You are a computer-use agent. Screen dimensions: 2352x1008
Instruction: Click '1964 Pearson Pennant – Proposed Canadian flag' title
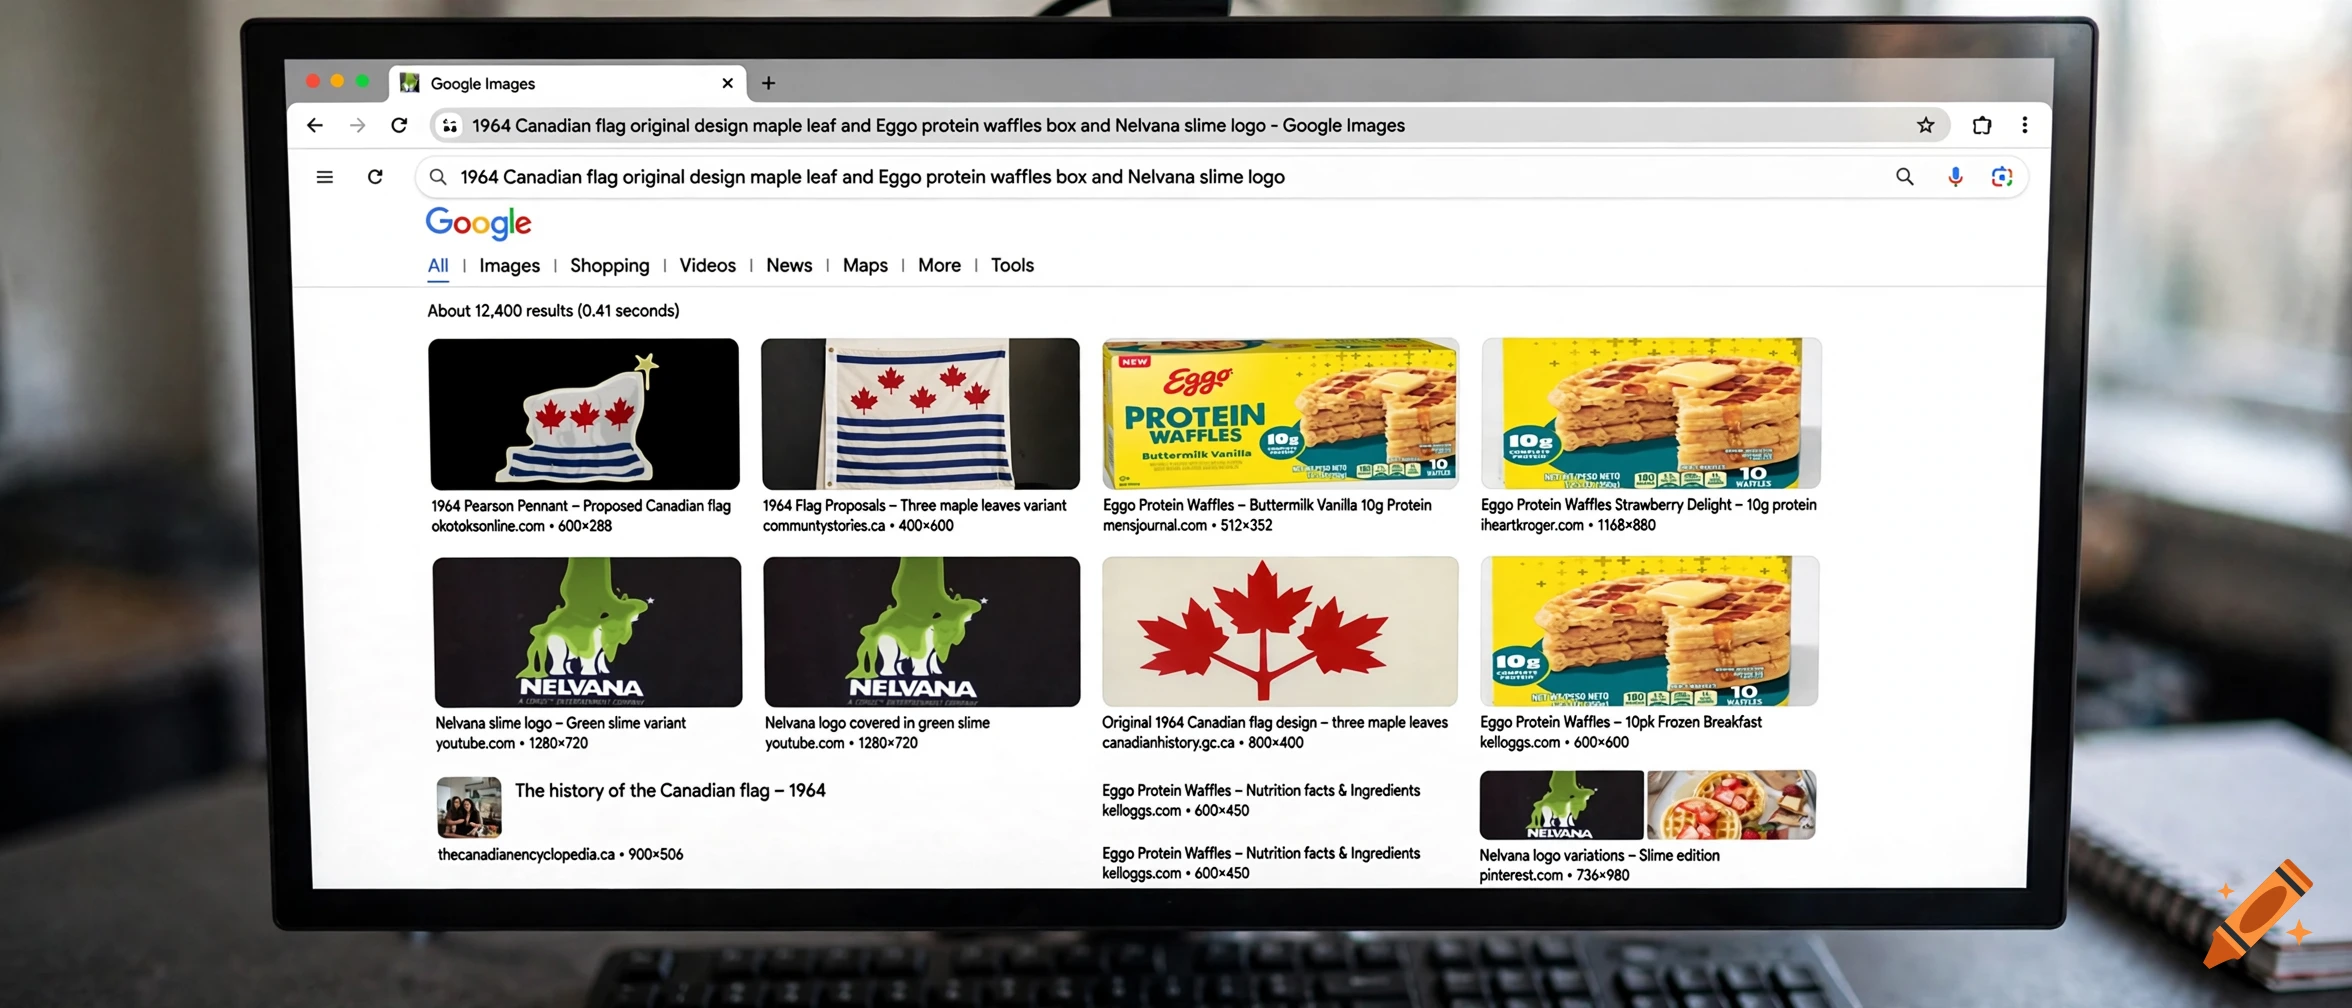click(x=581, y=506)
